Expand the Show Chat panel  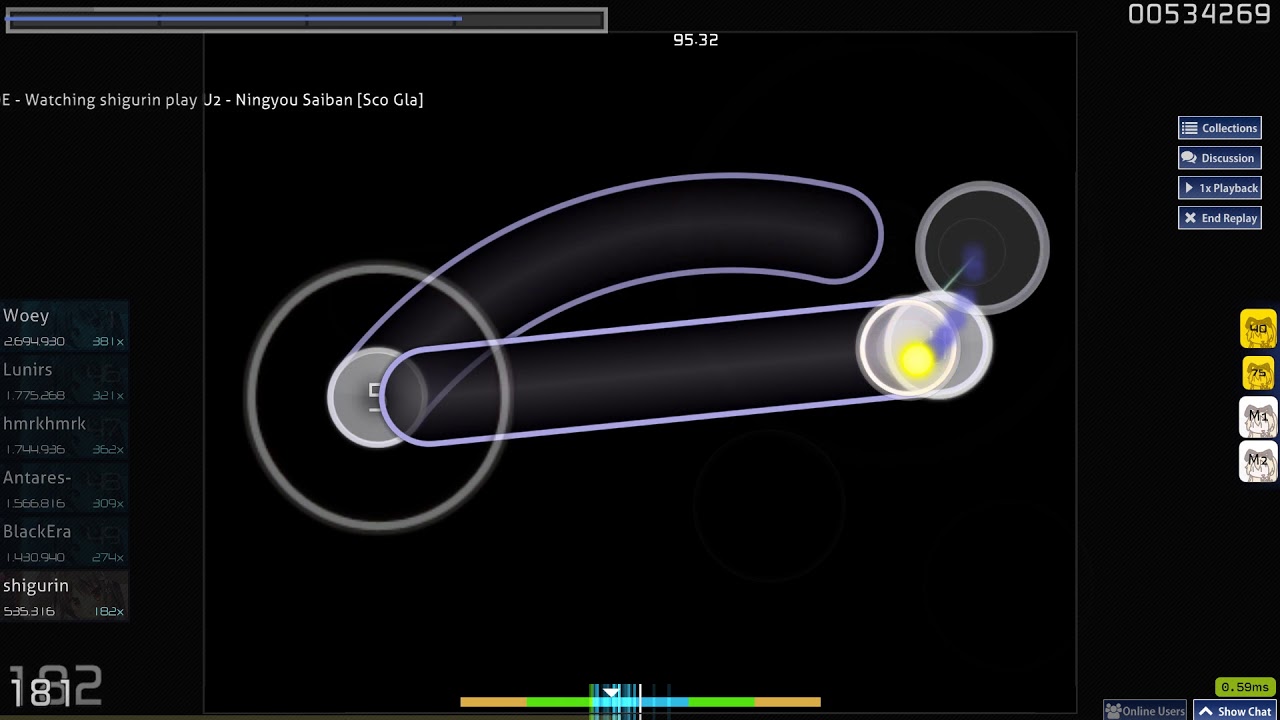(x=1236, y=711)
